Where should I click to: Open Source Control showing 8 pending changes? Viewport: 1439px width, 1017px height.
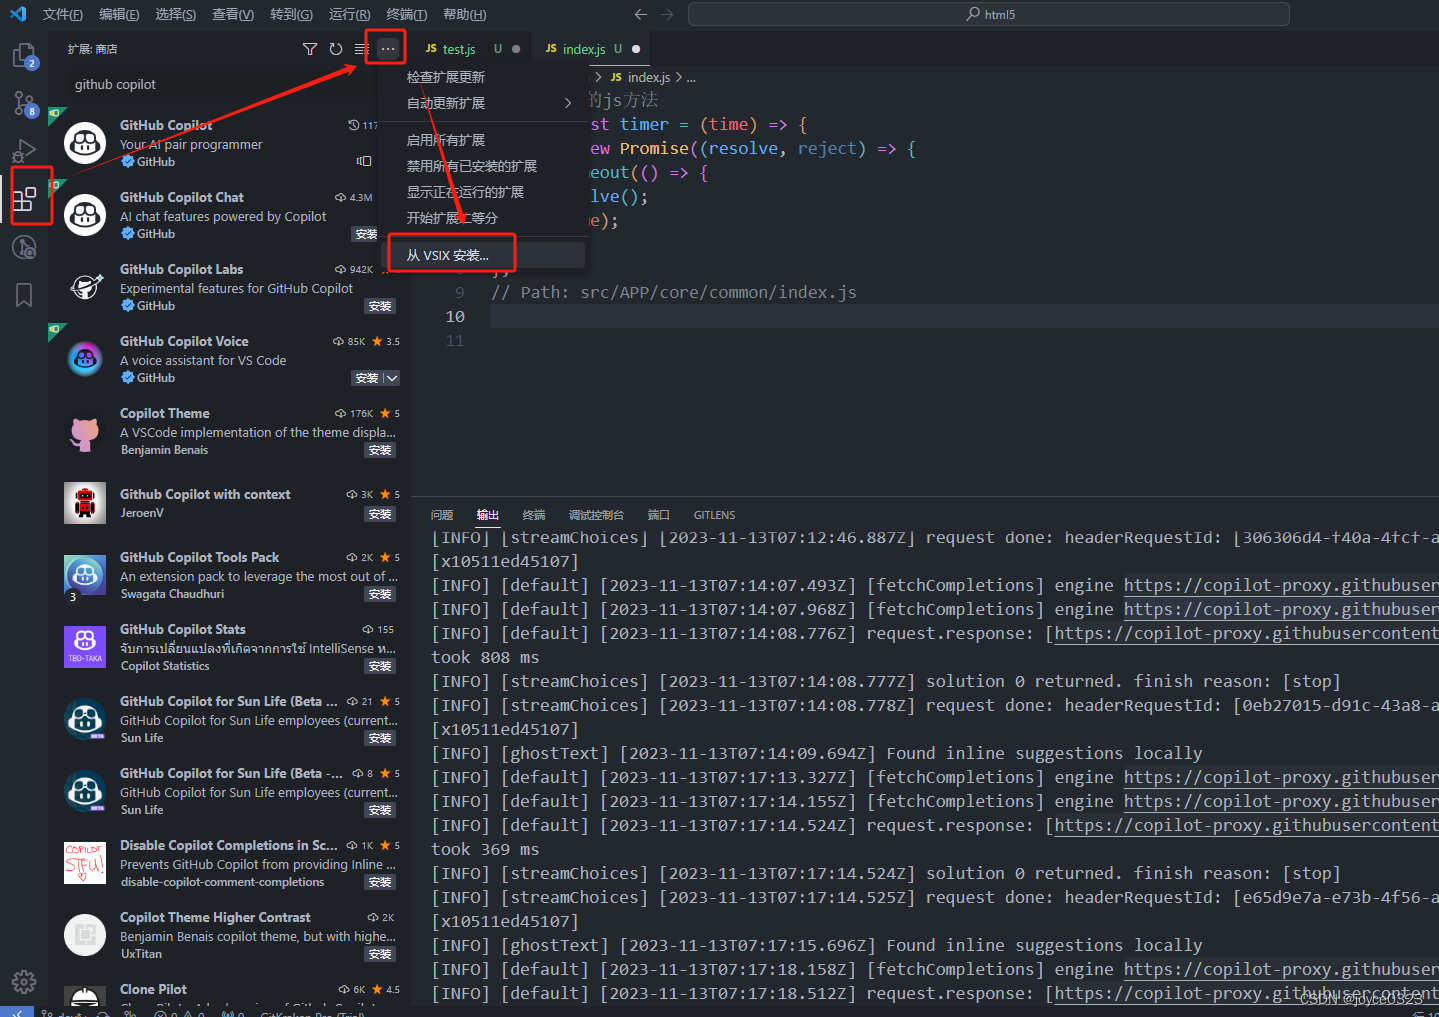24,103
